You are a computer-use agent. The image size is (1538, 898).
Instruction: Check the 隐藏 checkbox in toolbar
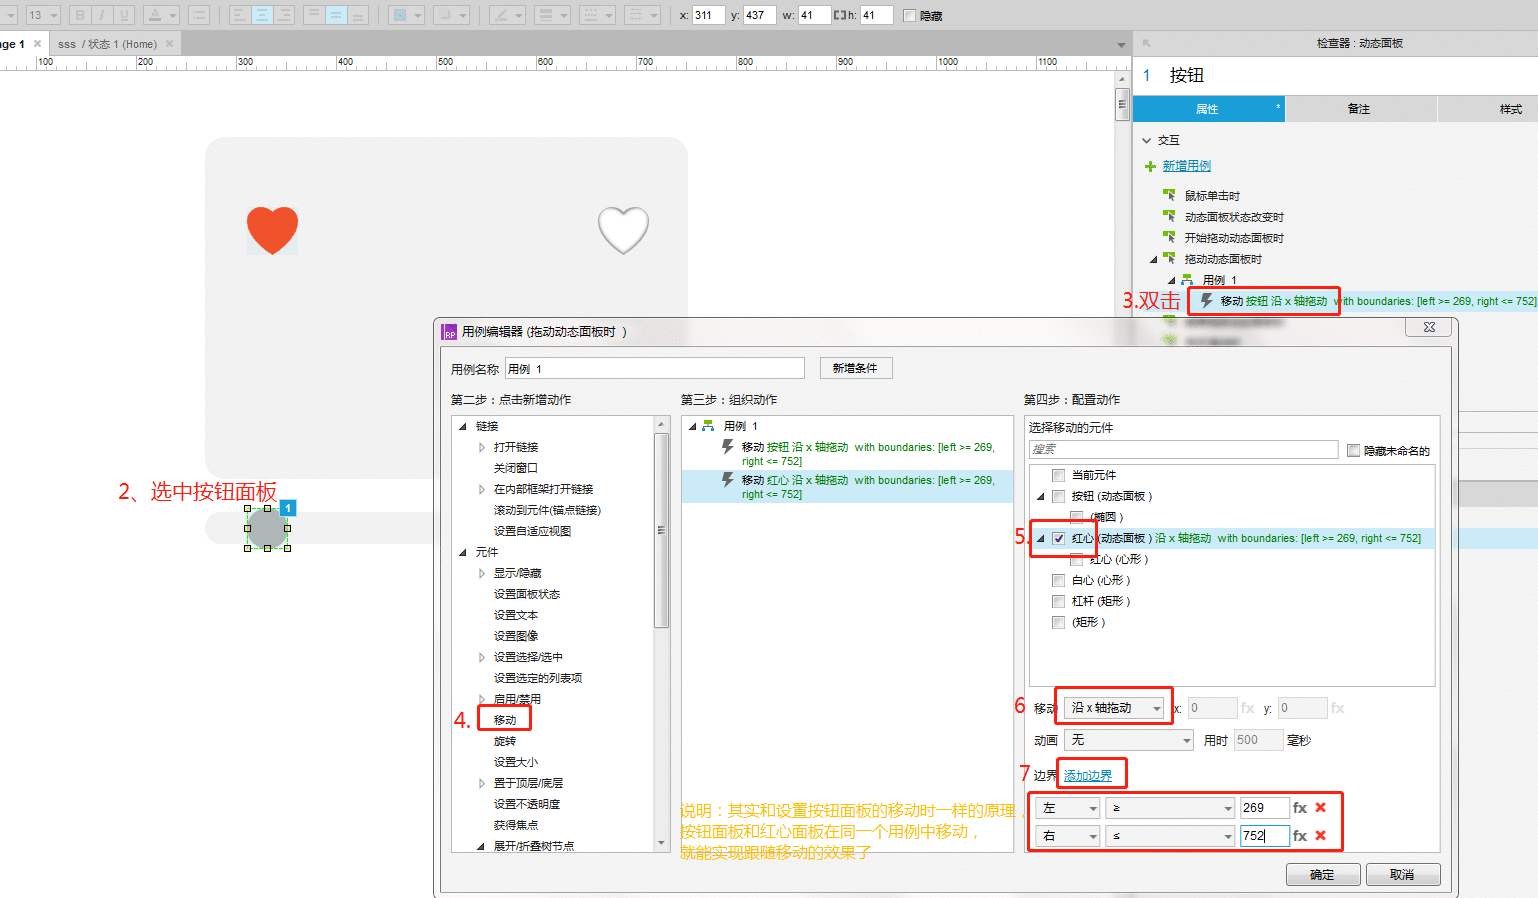[909, 15]
